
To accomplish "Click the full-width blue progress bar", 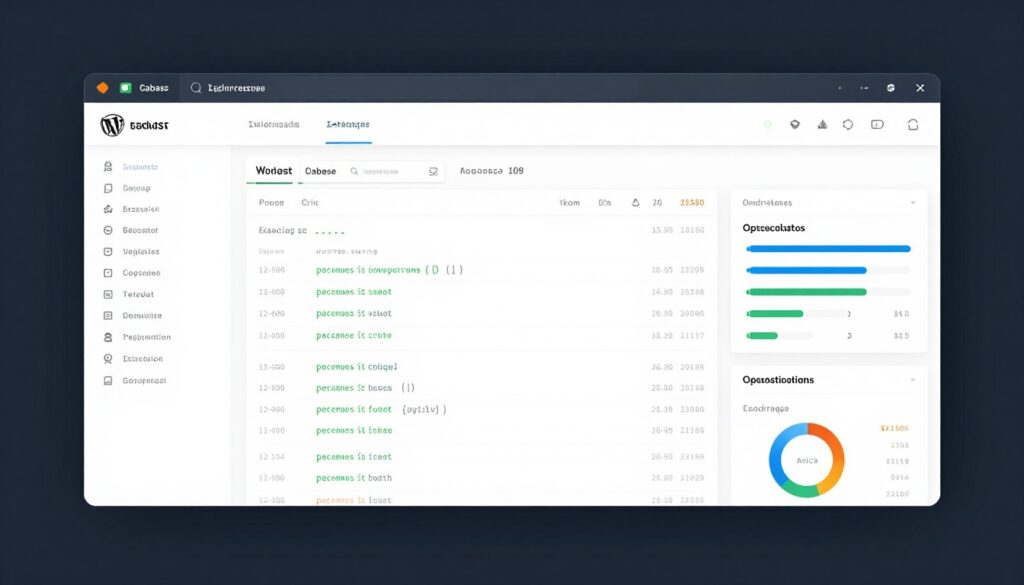I will click(x=828, y=249).
